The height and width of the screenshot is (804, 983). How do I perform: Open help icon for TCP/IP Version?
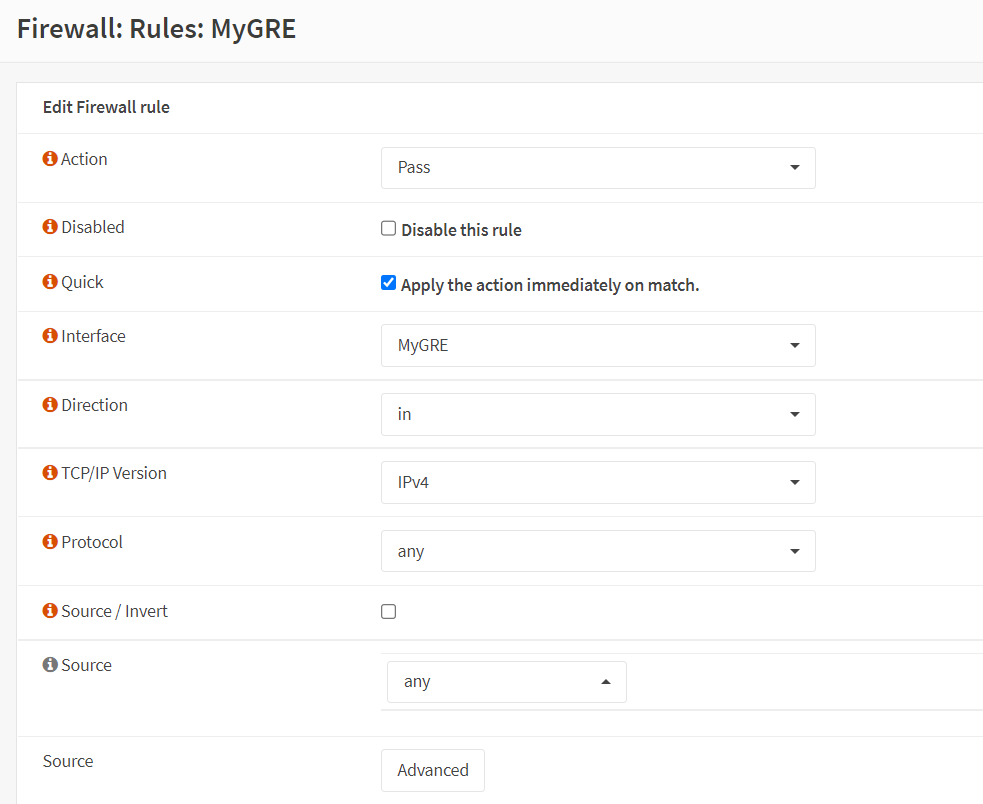point(50,472)
